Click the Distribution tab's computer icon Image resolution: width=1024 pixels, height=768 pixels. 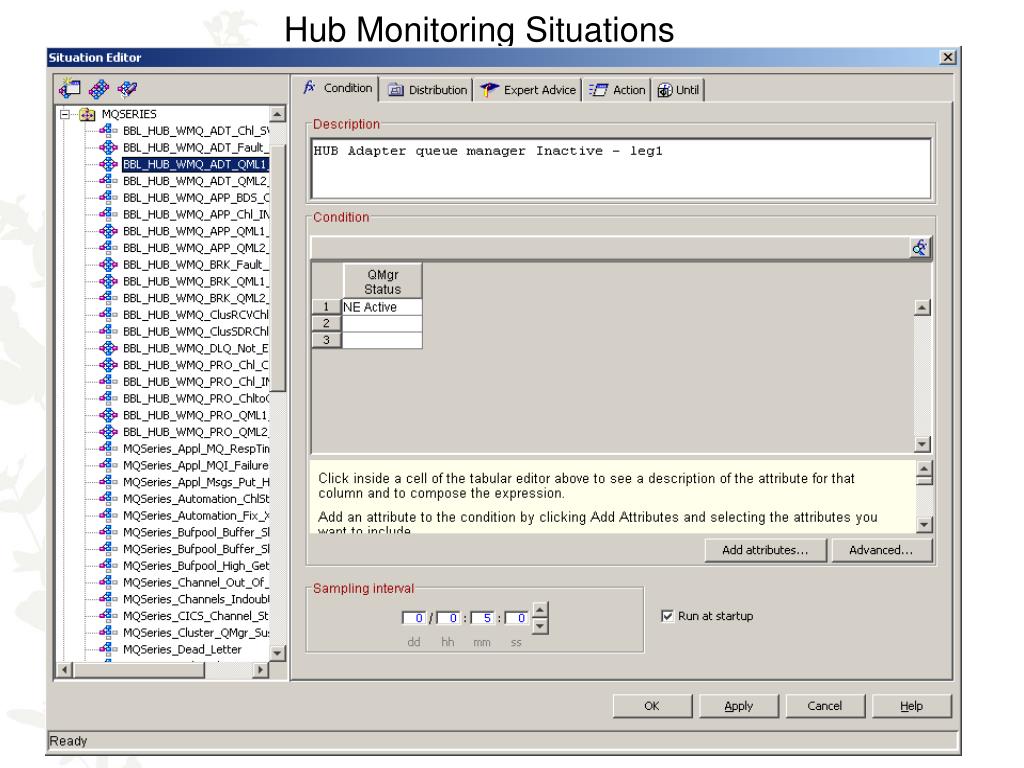pos(396,90)
